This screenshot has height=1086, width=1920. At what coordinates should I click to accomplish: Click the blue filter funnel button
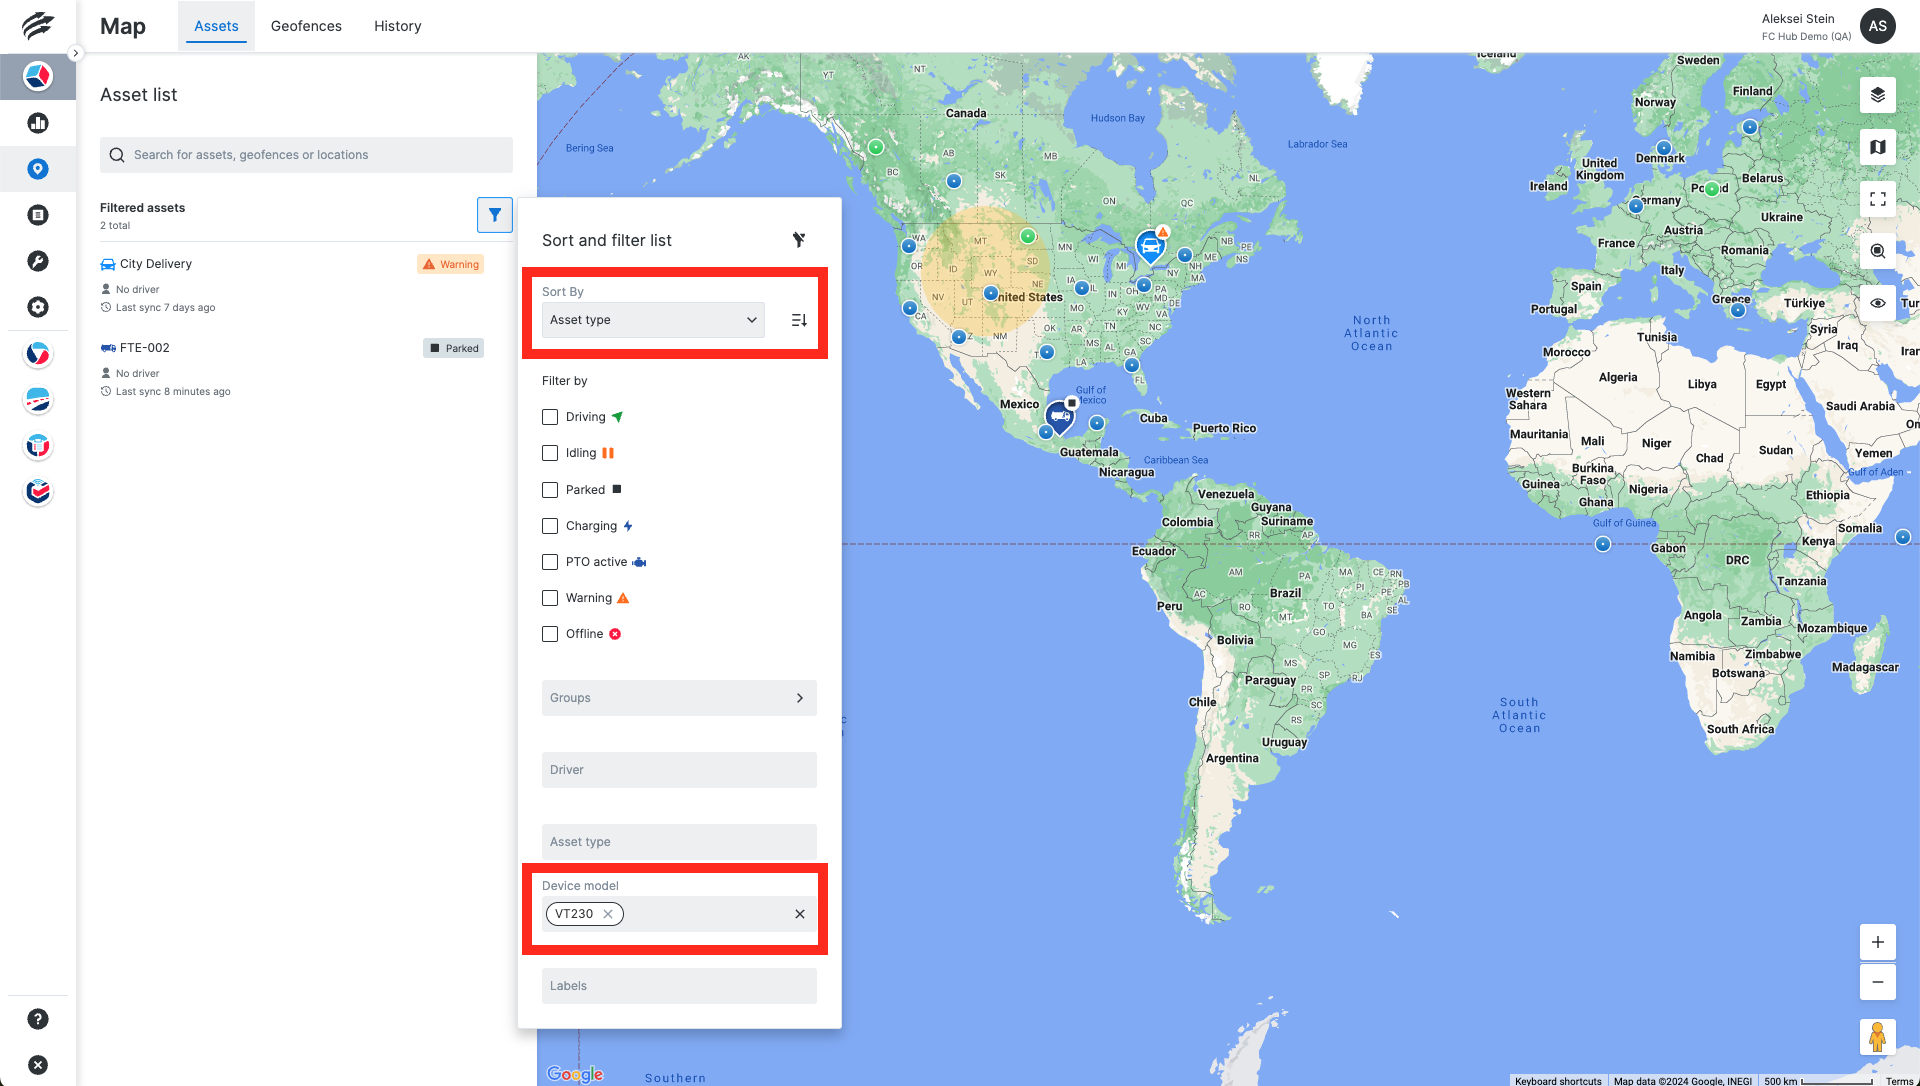click(x=495, y=214)
